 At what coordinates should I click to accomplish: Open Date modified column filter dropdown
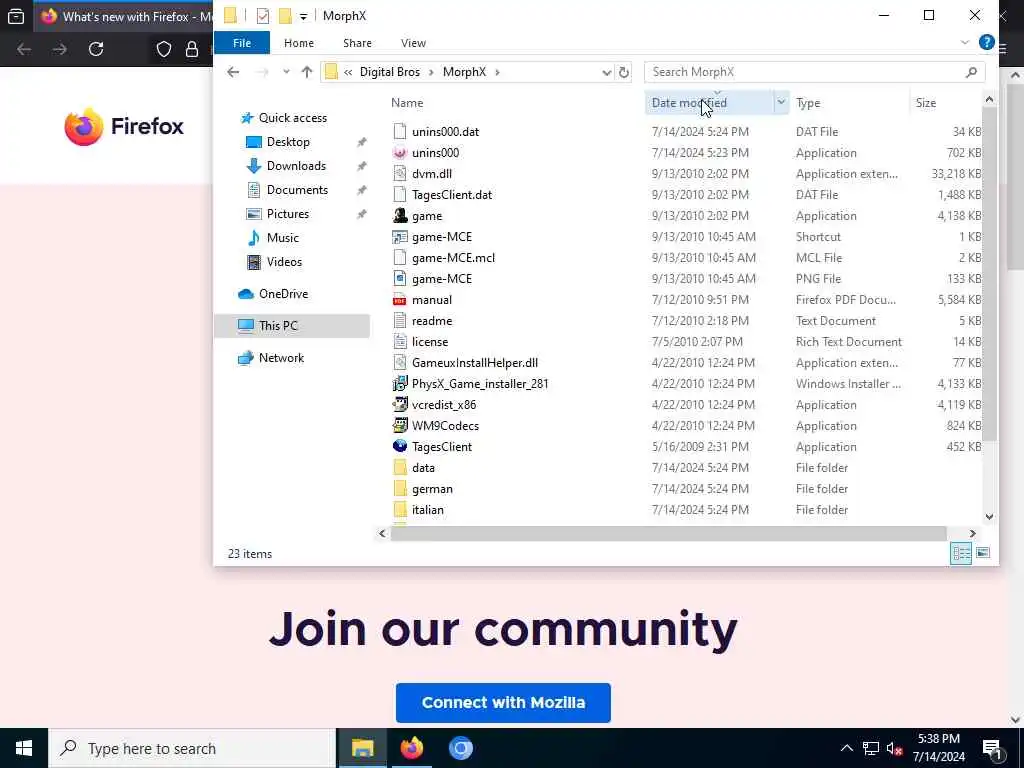pos(781,103)
